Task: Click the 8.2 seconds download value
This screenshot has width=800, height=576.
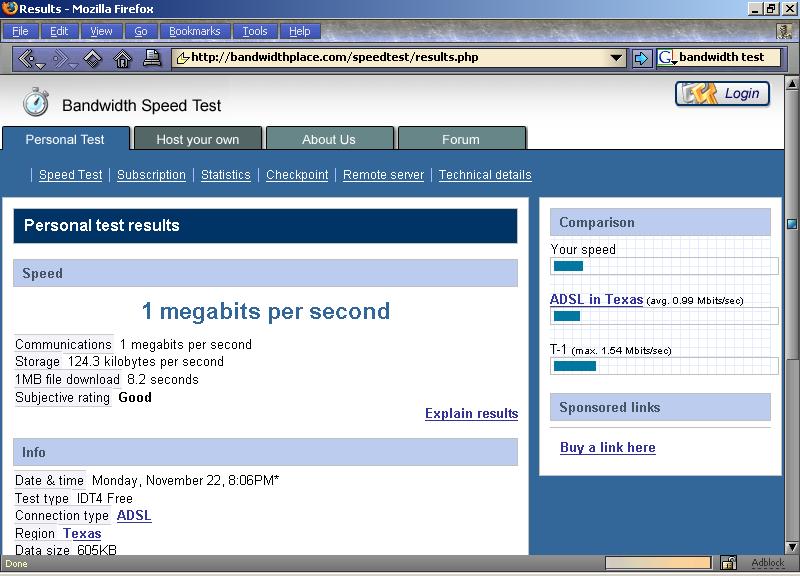Action: tap(163, 380)
